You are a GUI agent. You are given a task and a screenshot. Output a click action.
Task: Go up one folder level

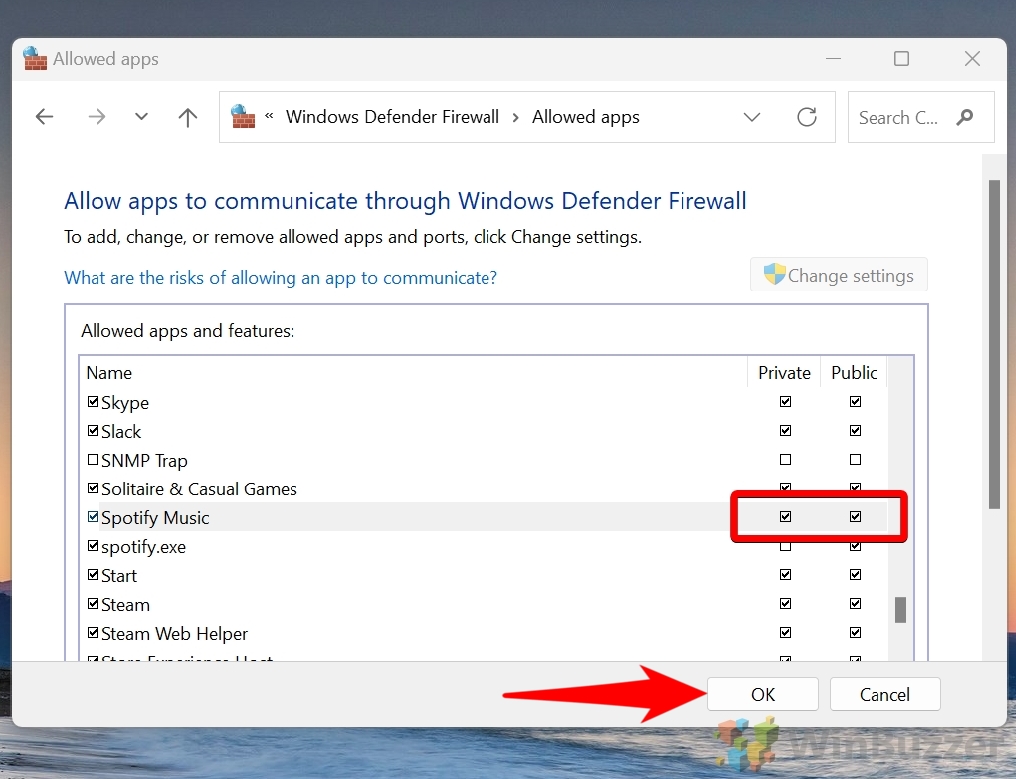coord(188,117)
